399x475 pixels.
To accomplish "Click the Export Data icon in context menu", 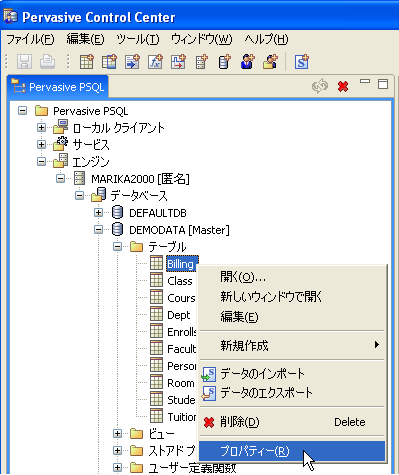I will click(209, 393).
